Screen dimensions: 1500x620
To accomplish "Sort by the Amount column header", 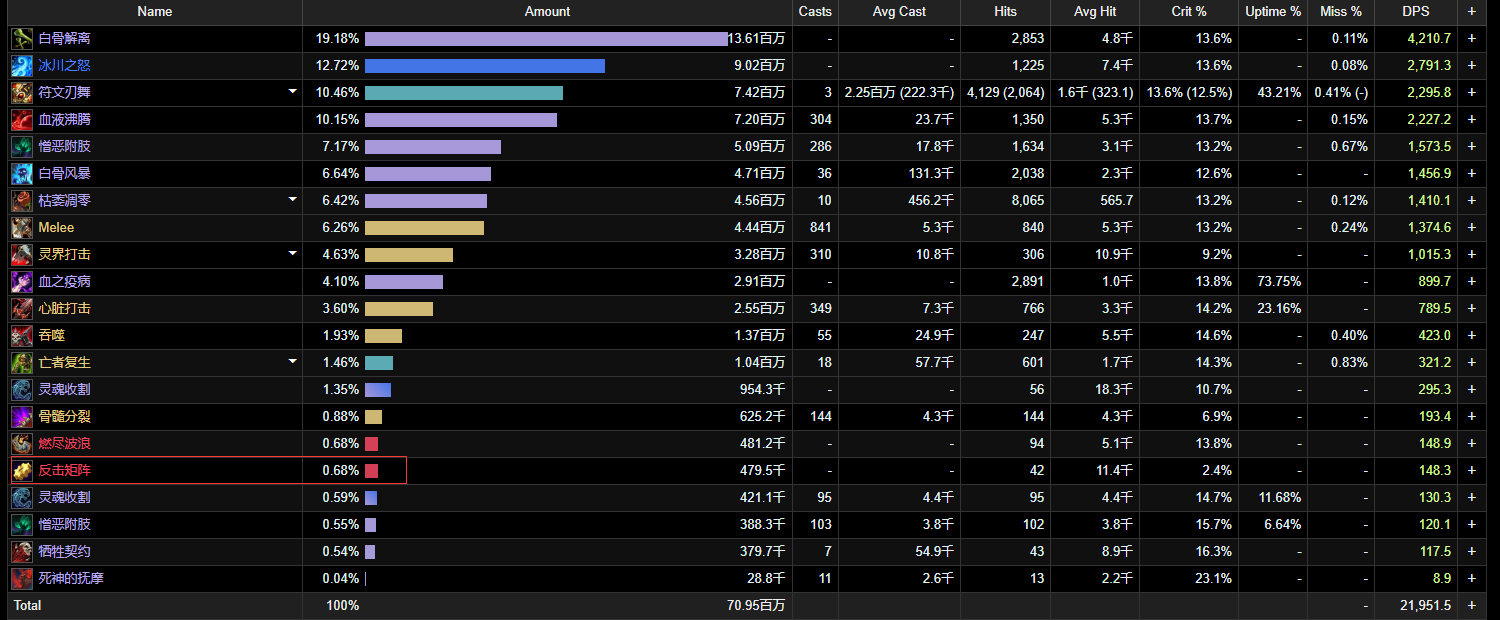I will coord(547,12).
